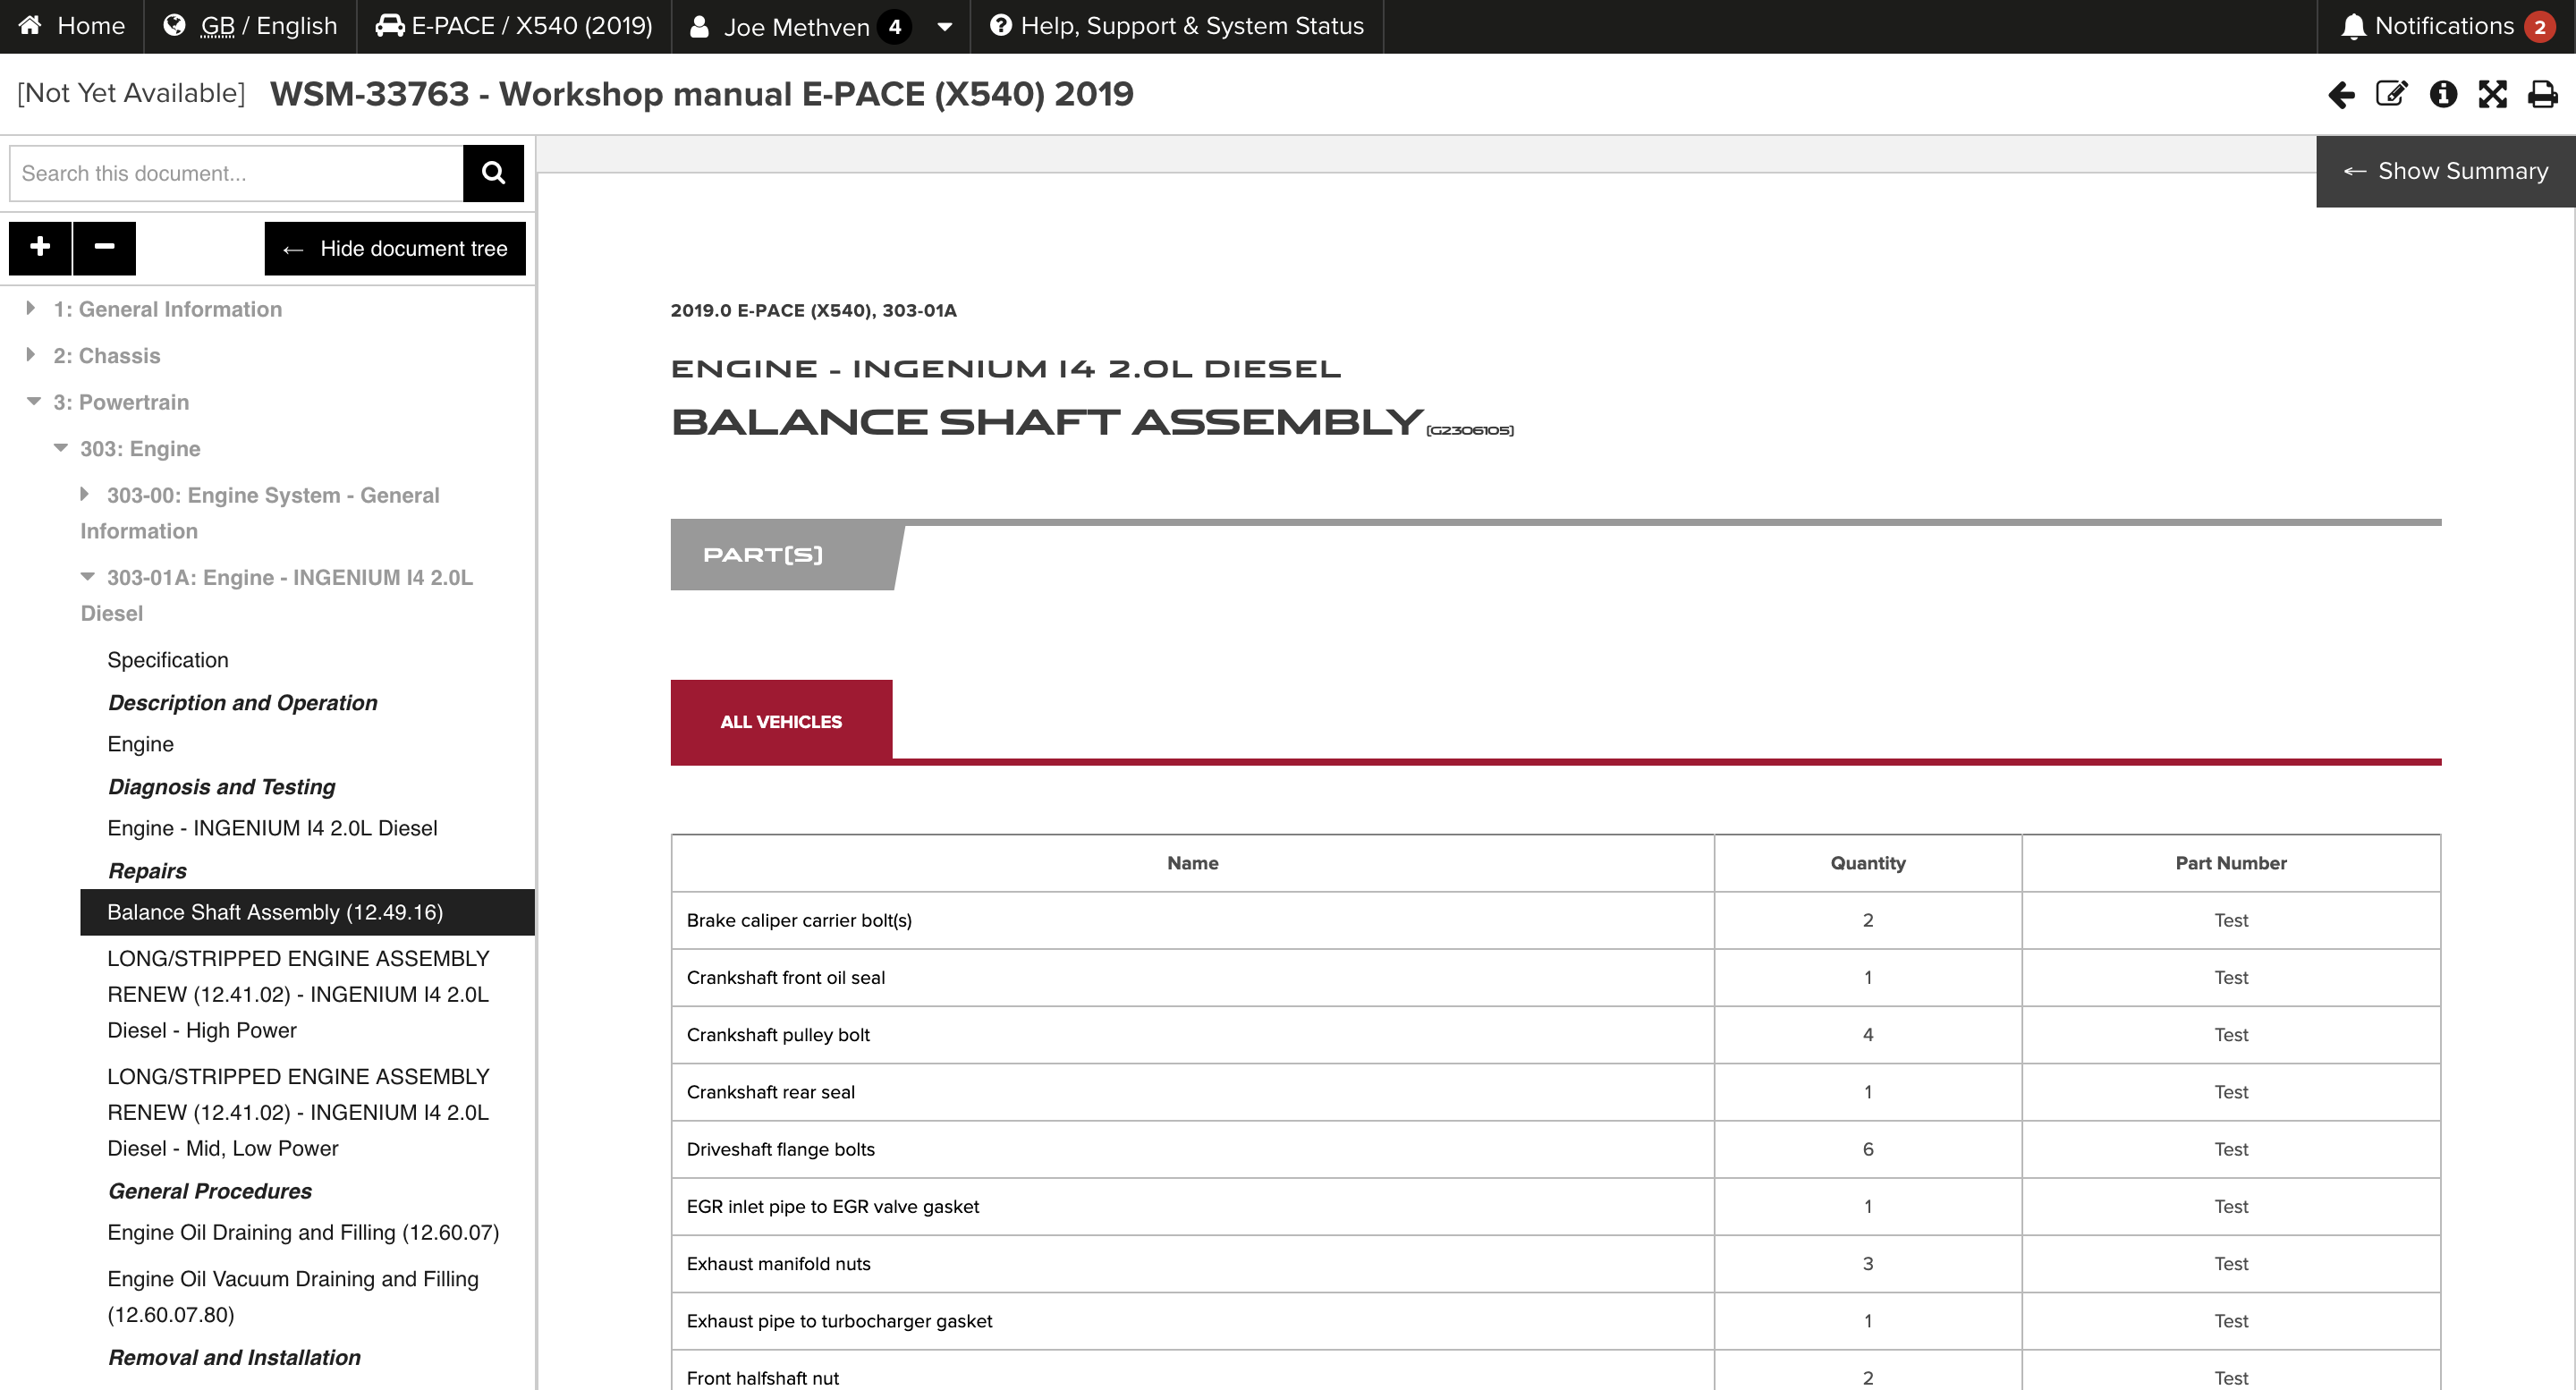Open Engine Oil Vacuum Draining and Filling
Image resolution: width=2576 pixels, height=1390 pixels.
(293, 1296)
